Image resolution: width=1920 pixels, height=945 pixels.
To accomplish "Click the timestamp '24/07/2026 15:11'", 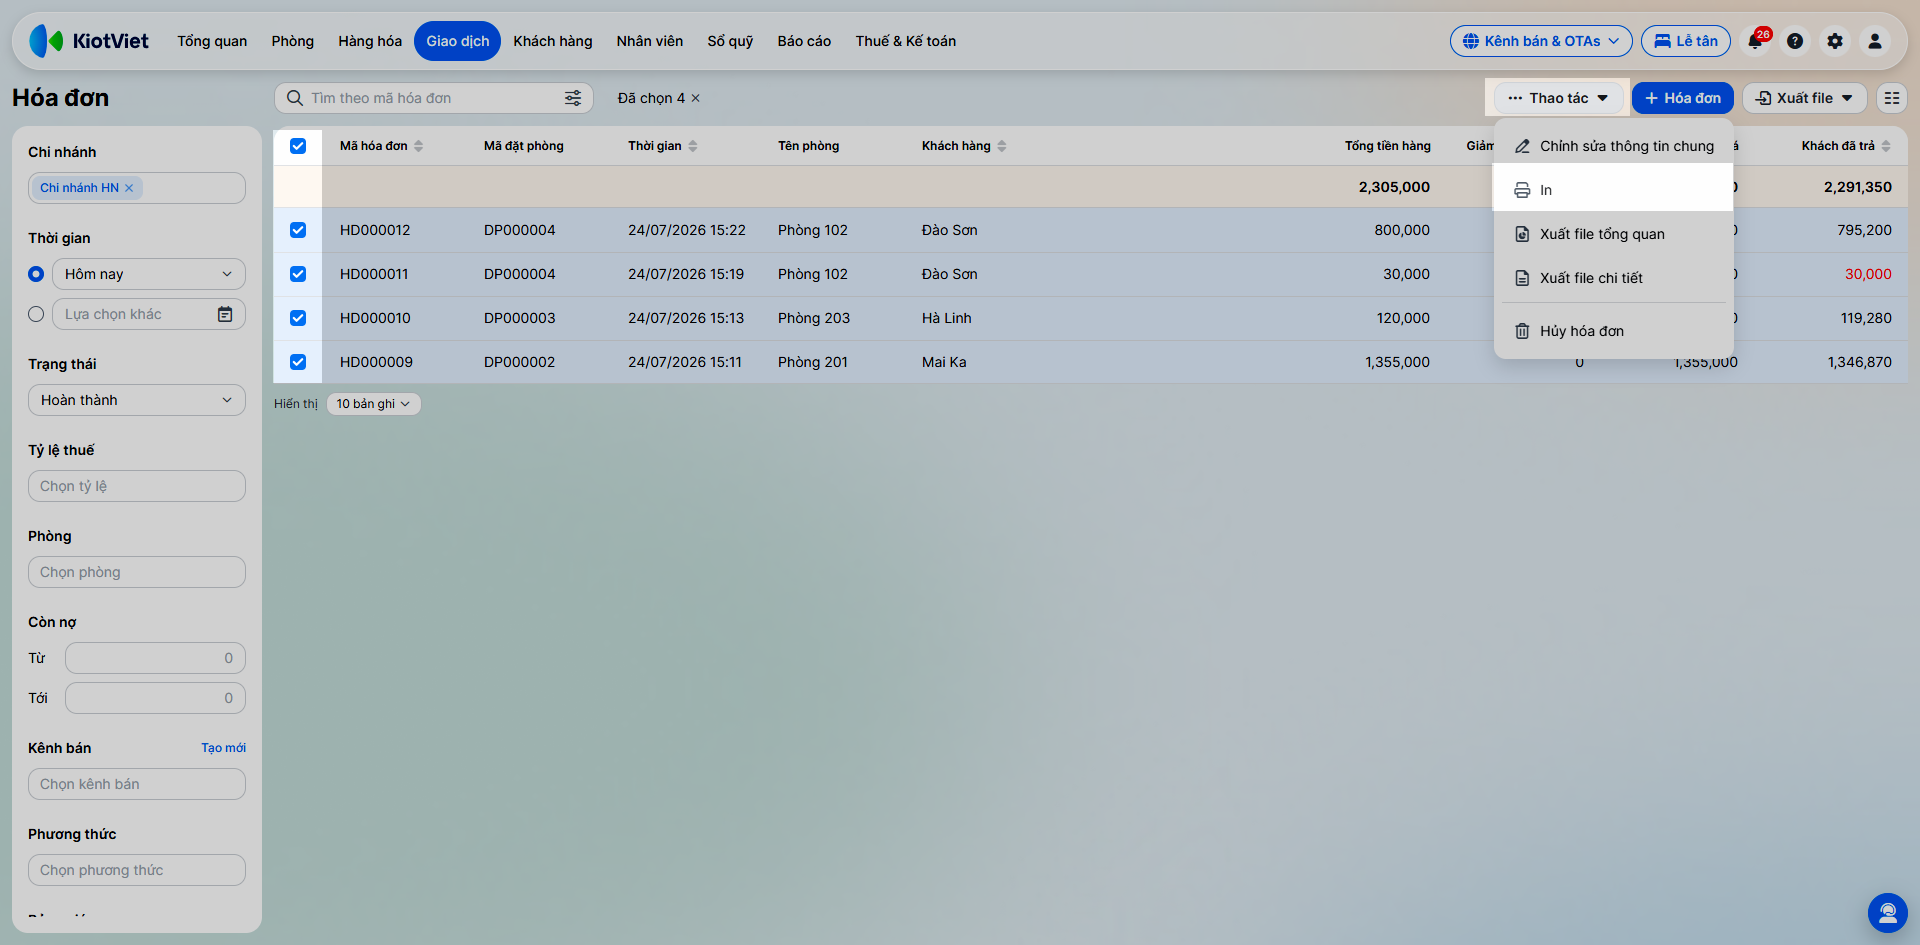I will pos(685,362).
